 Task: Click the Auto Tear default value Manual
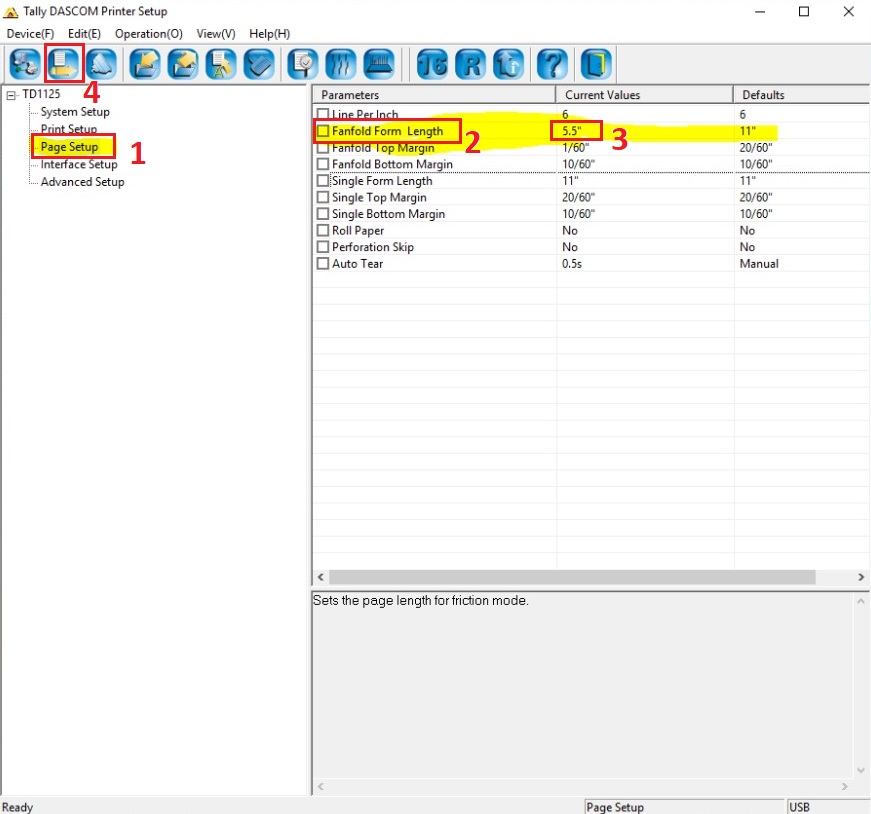[759, 264]
